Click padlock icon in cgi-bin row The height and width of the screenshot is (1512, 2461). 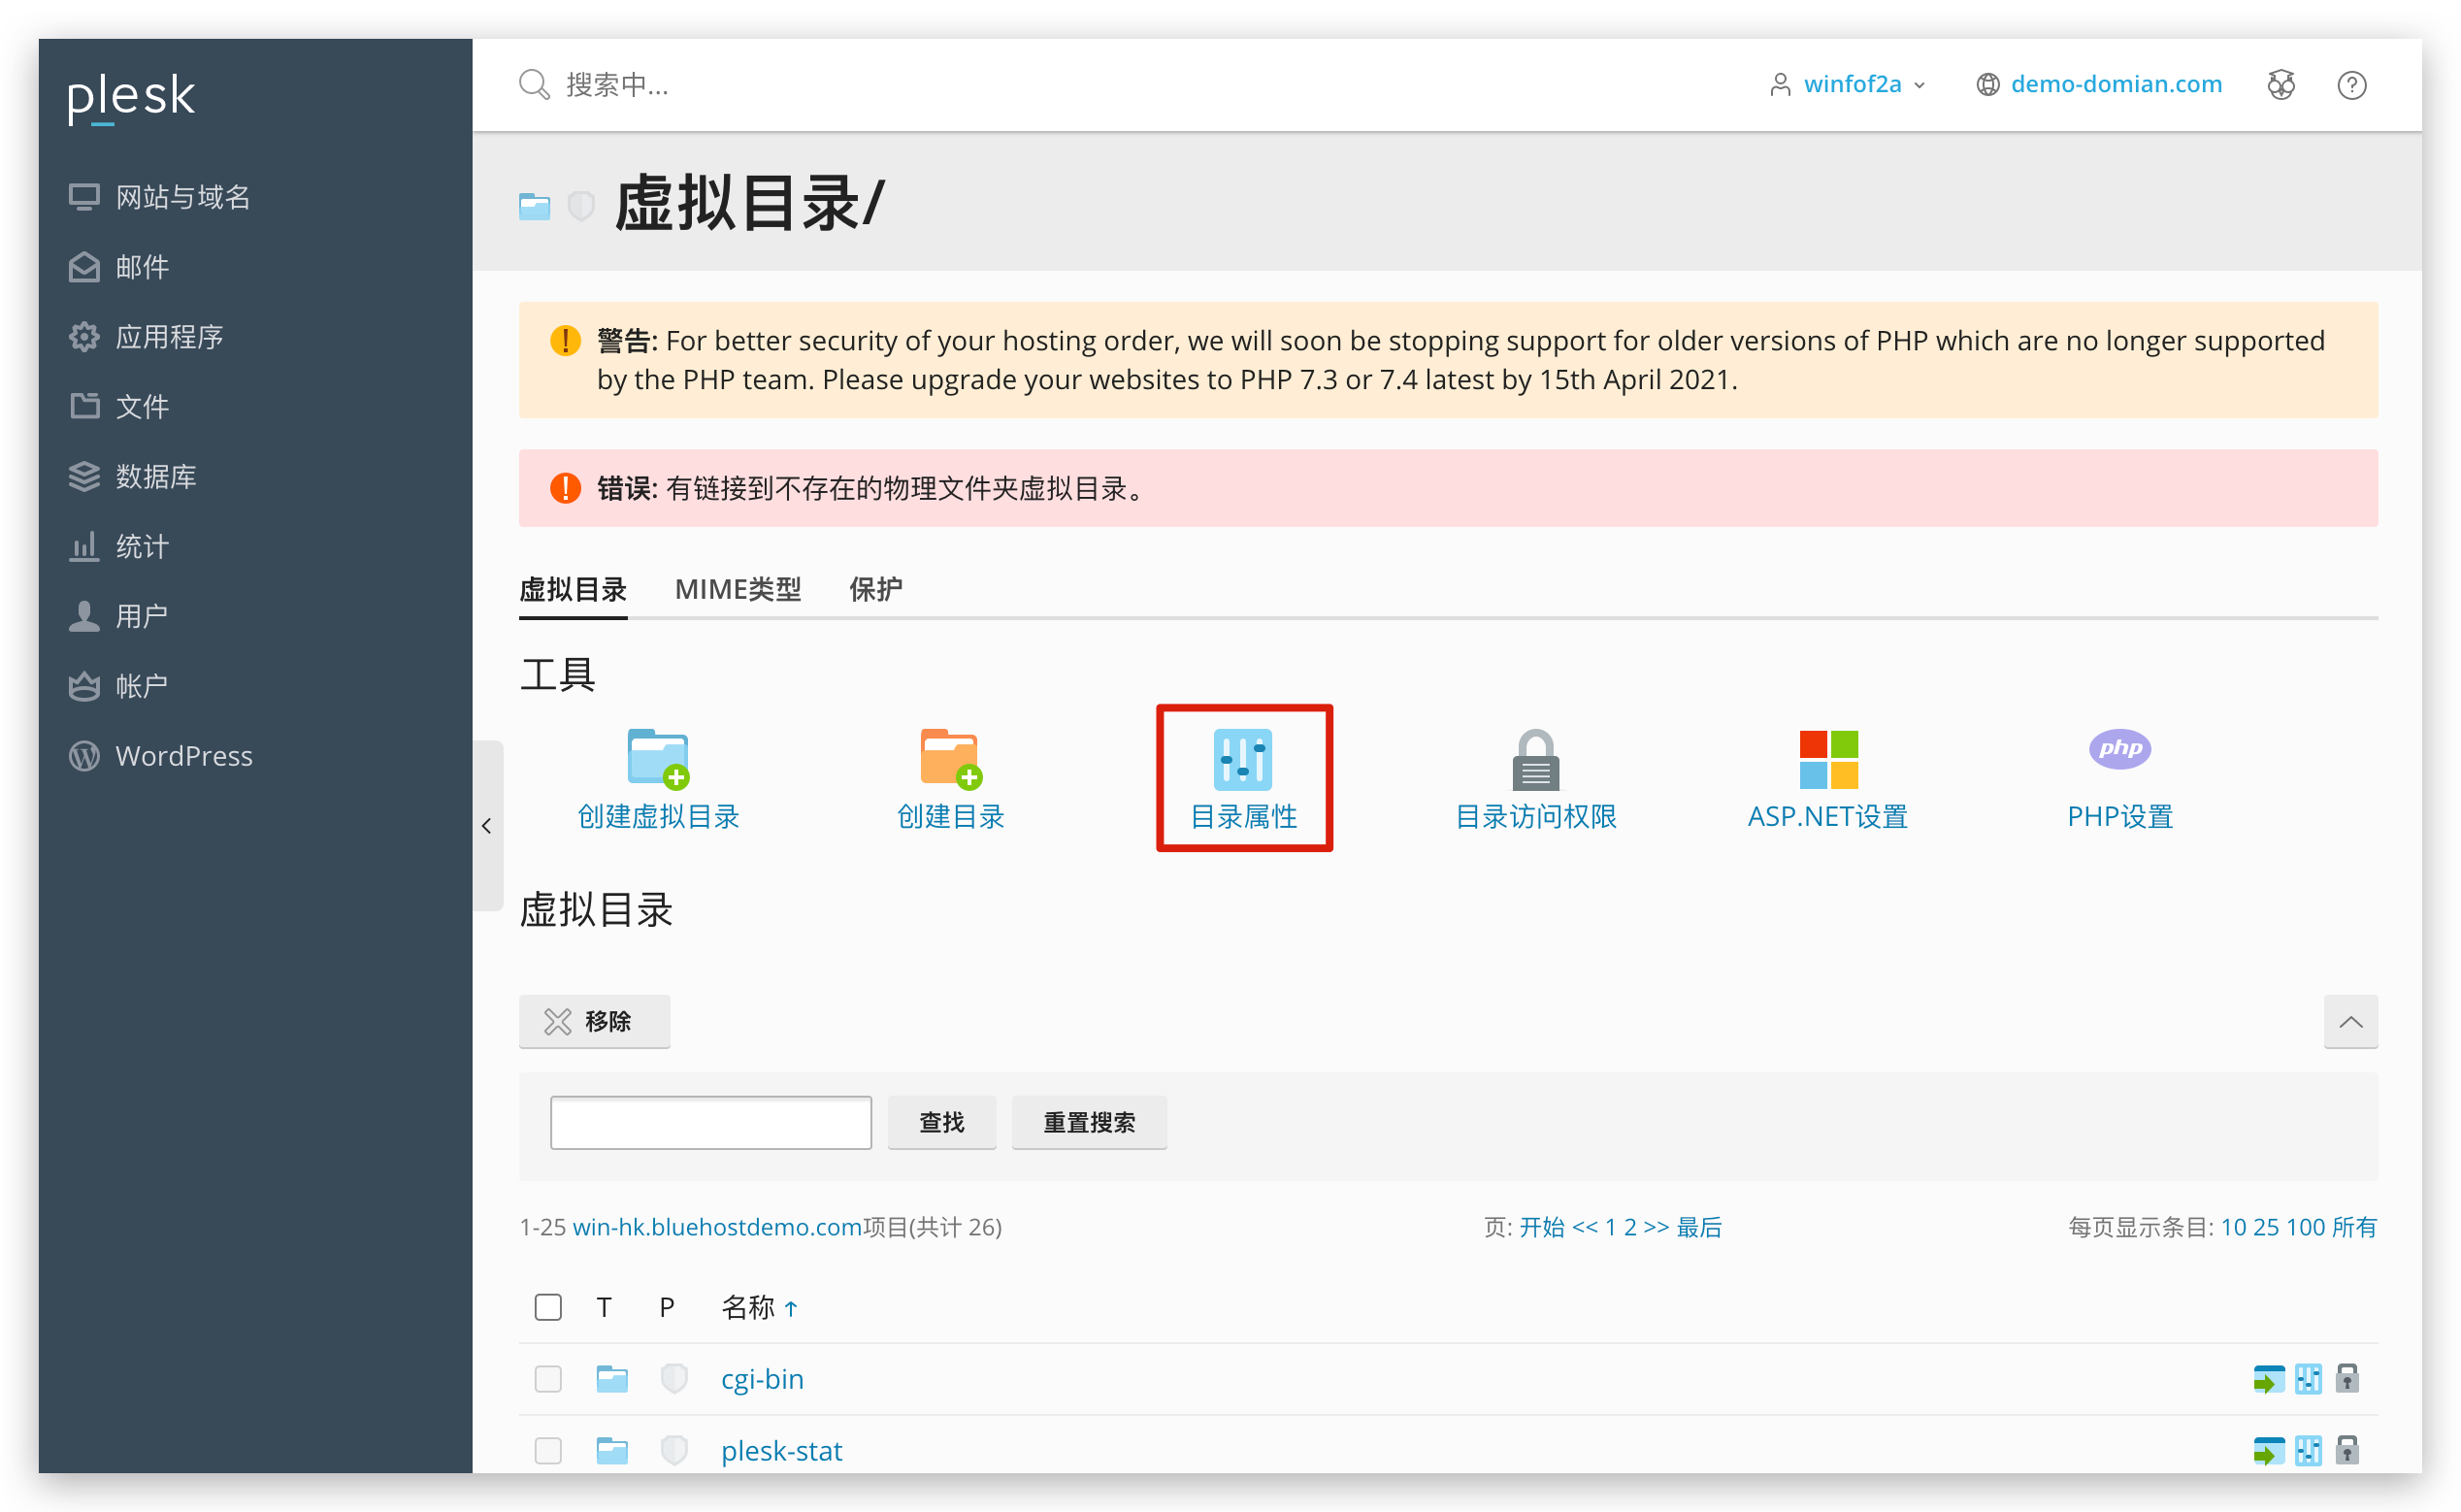coord(2347,1379)
